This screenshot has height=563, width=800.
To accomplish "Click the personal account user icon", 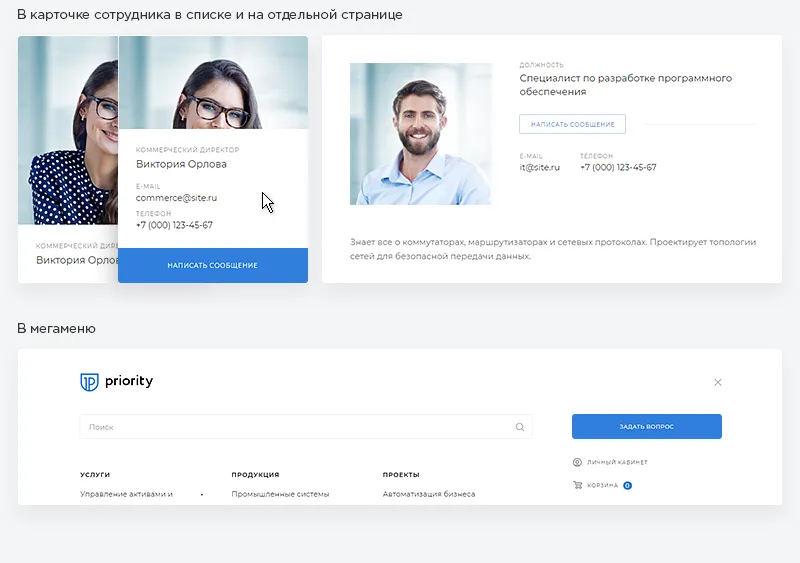I will coord(577,462).
